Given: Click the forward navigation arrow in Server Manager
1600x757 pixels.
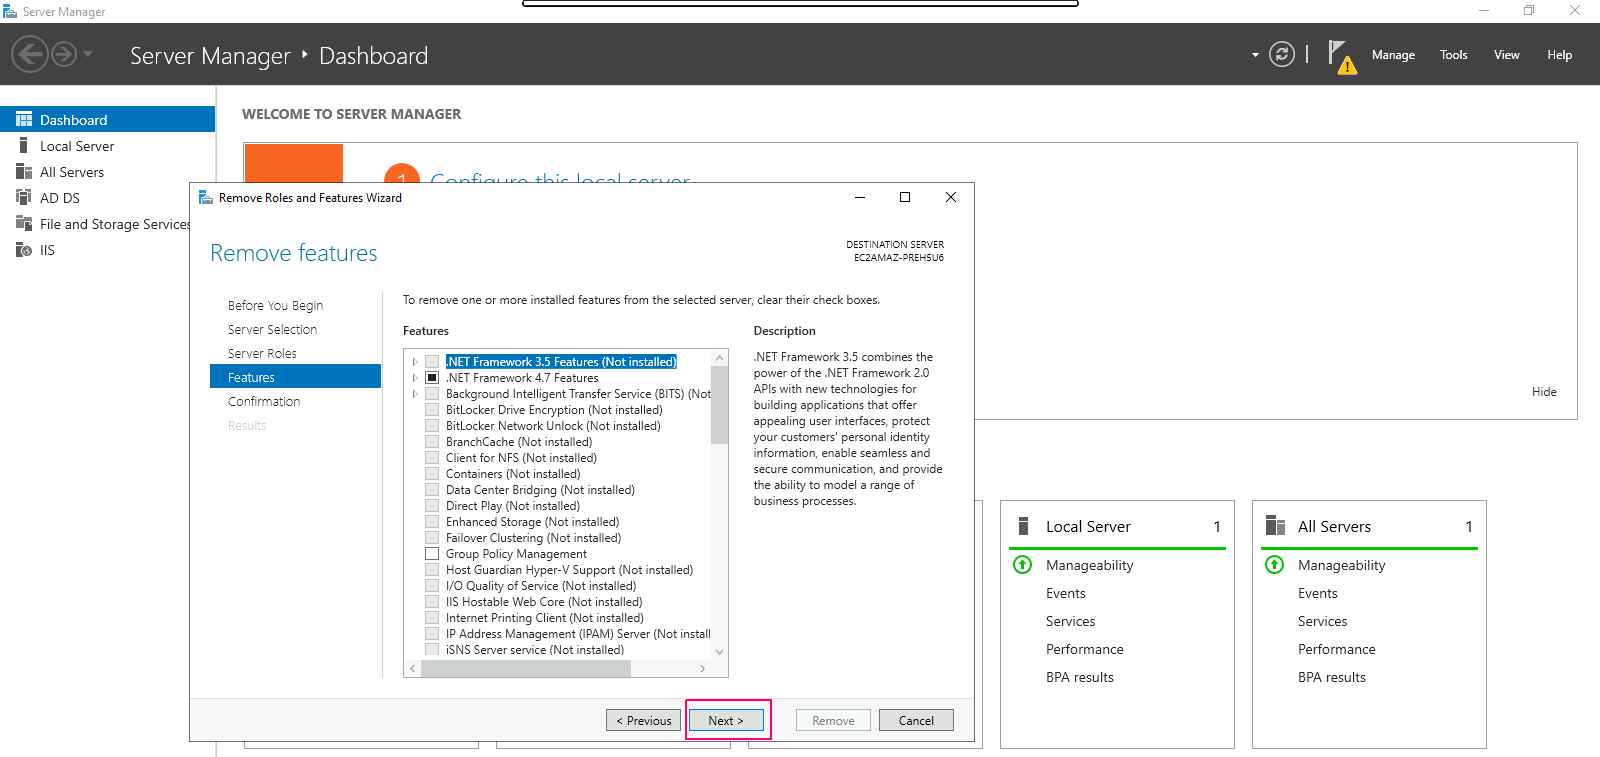Looking at the screenshot, I should pos(64,54).
